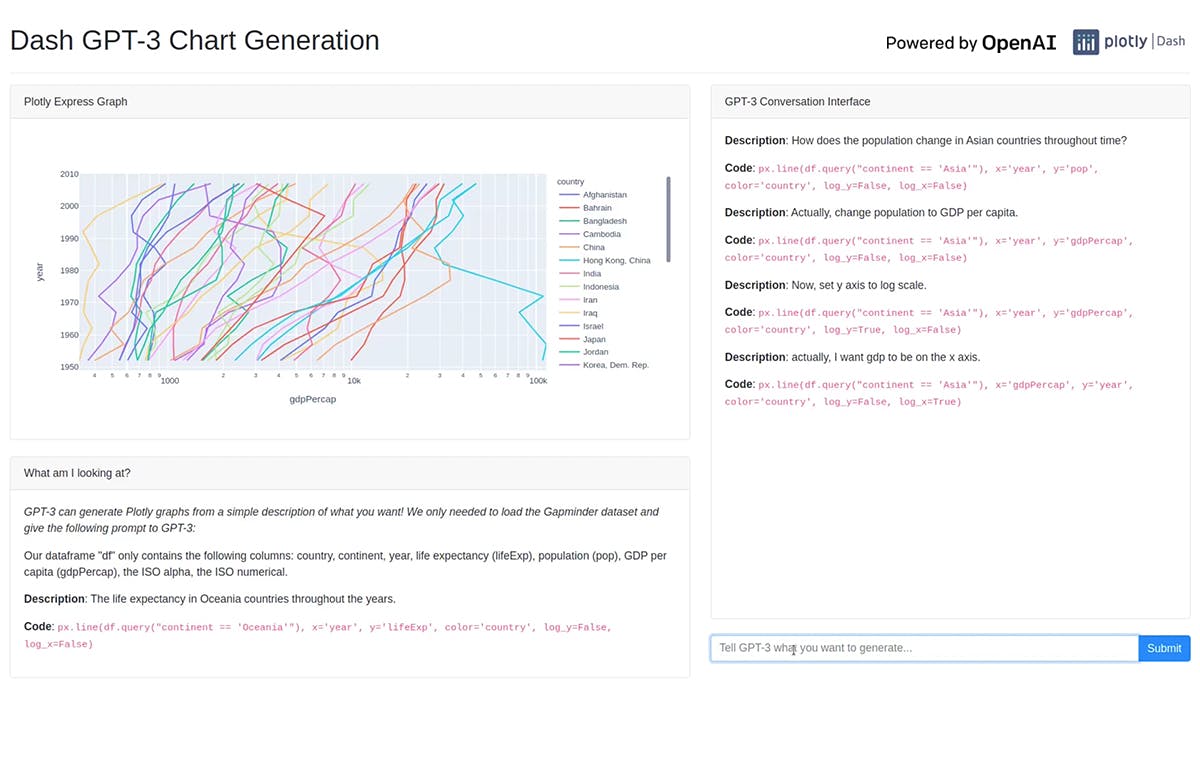The height and width of the screenshot is (768, 1200).
Task: Click the legend scrollbar thumb
Action: click(668, 219)
